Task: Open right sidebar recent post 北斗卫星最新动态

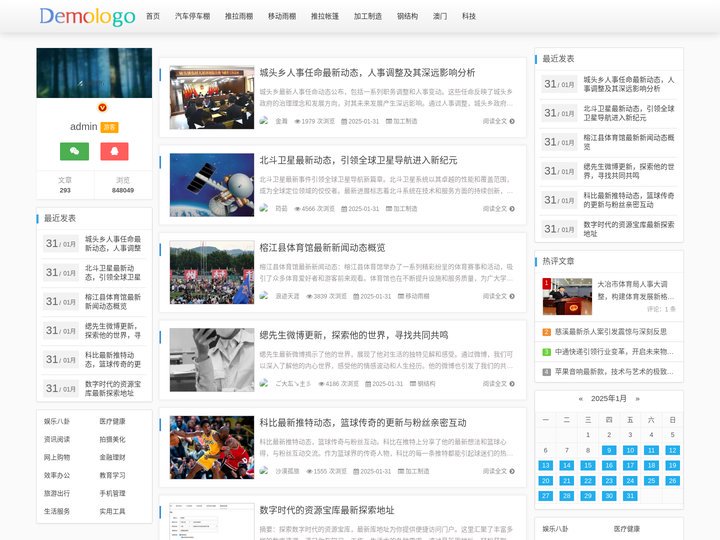Action: [x=629, y=113]
